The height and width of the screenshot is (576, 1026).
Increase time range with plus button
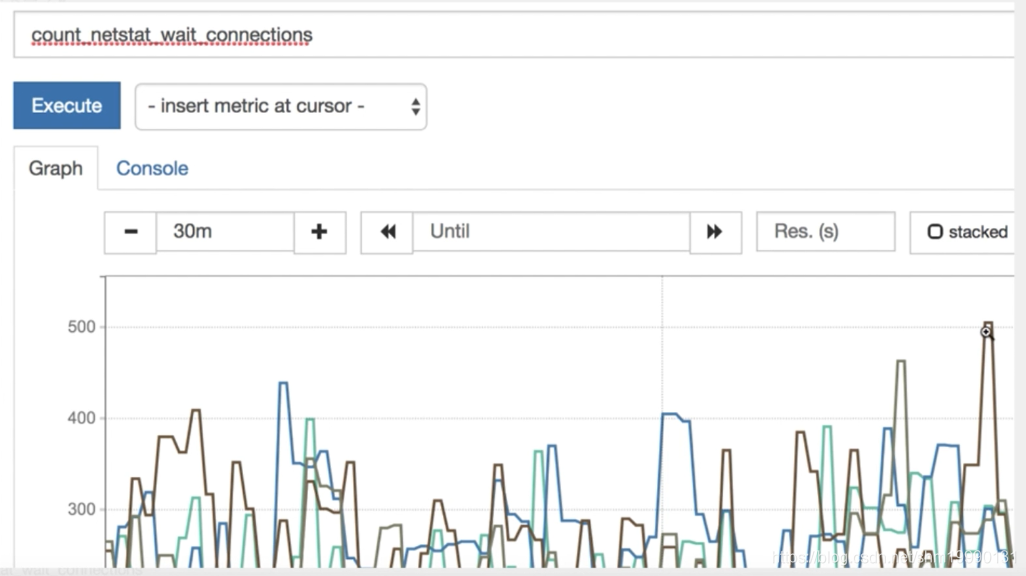319,232
